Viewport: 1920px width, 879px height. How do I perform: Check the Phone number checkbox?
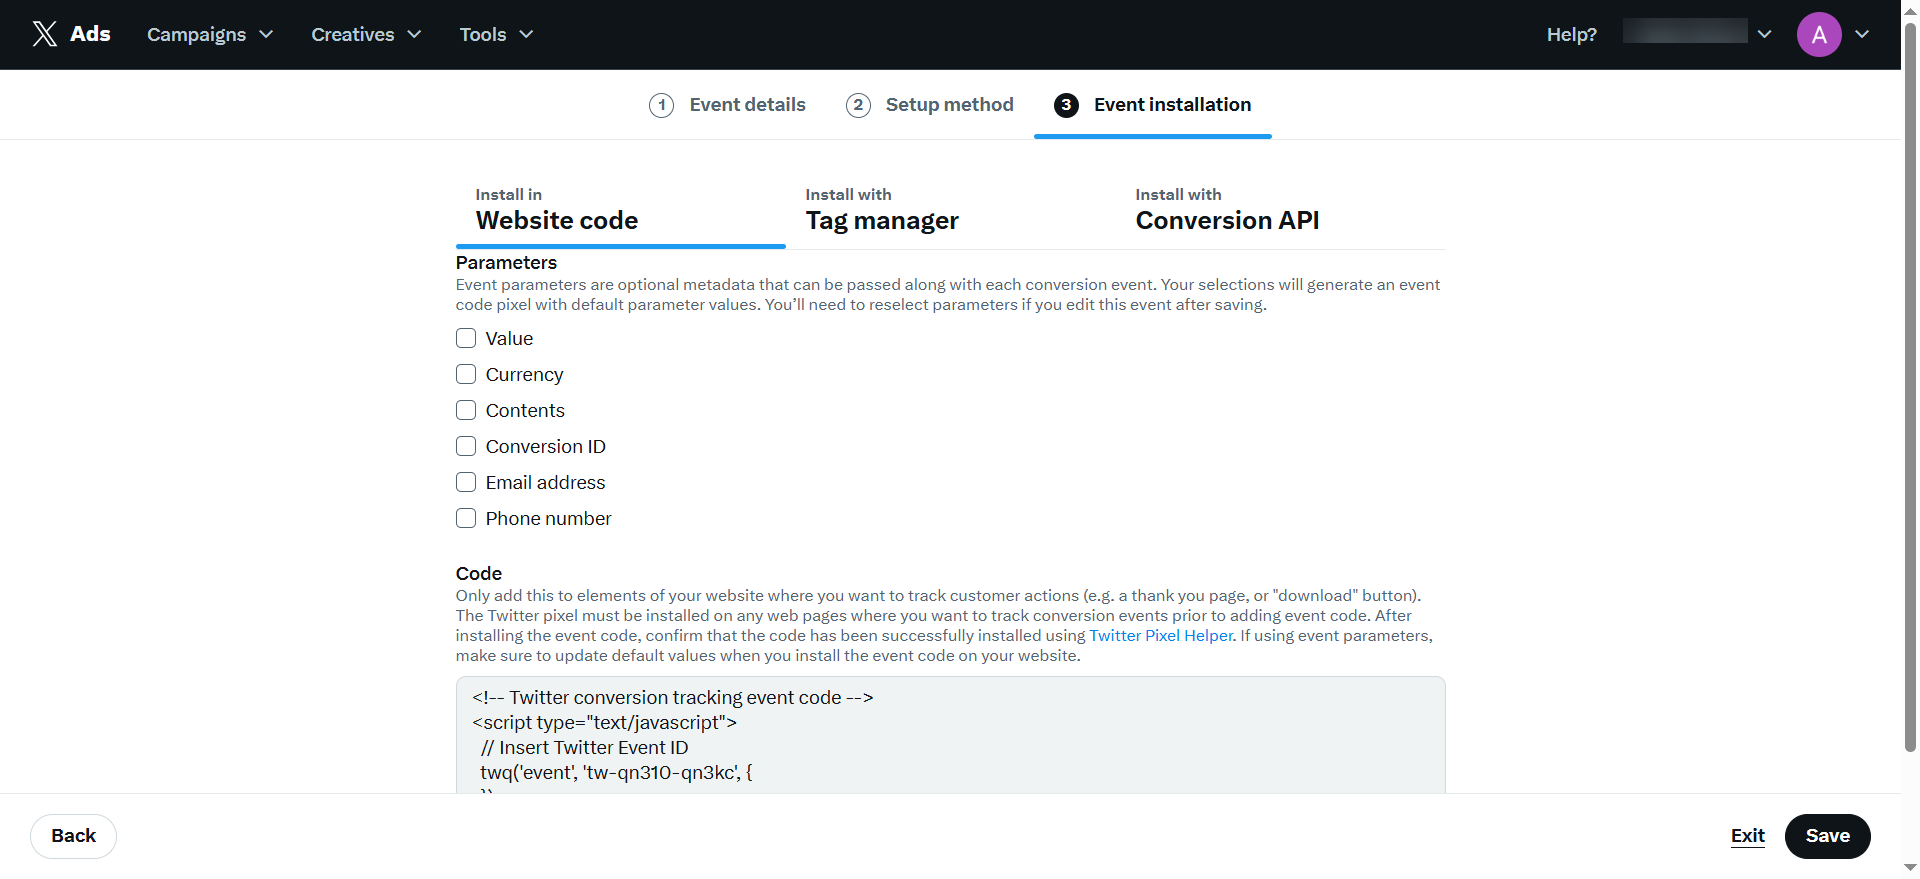point(466,518)
